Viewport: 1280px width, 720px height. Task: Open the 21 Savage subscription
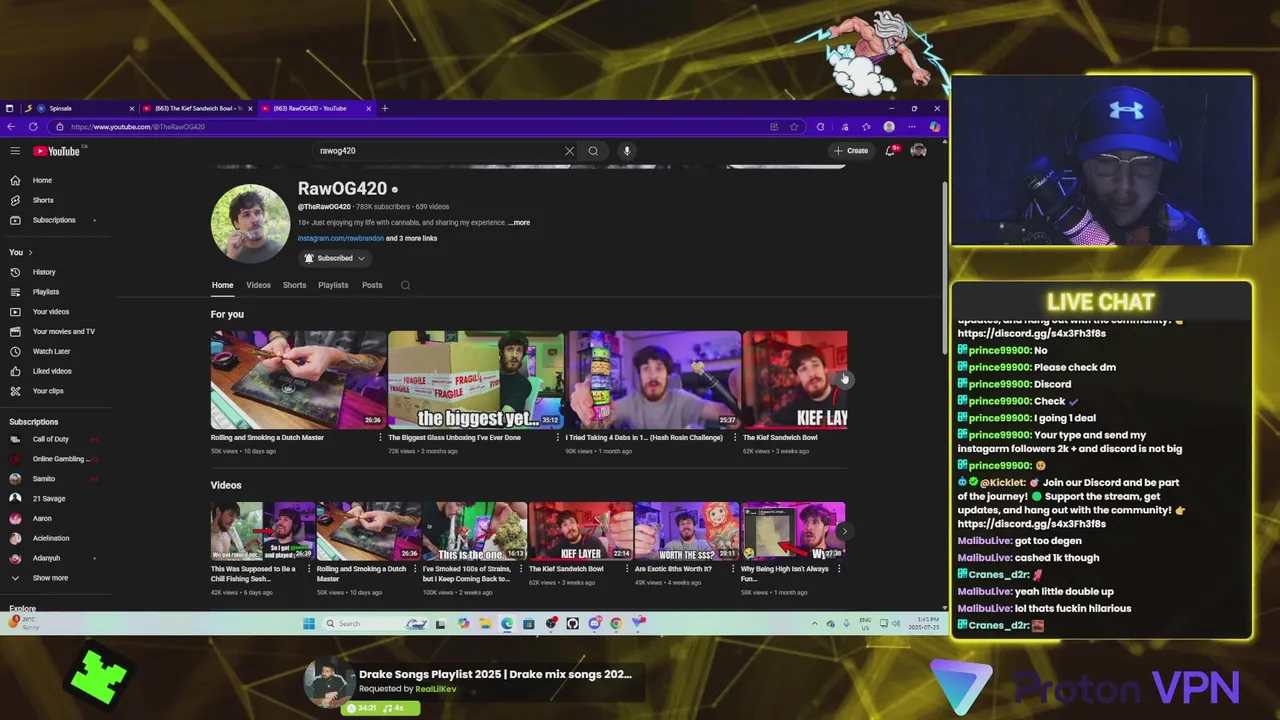click(48, 499)
